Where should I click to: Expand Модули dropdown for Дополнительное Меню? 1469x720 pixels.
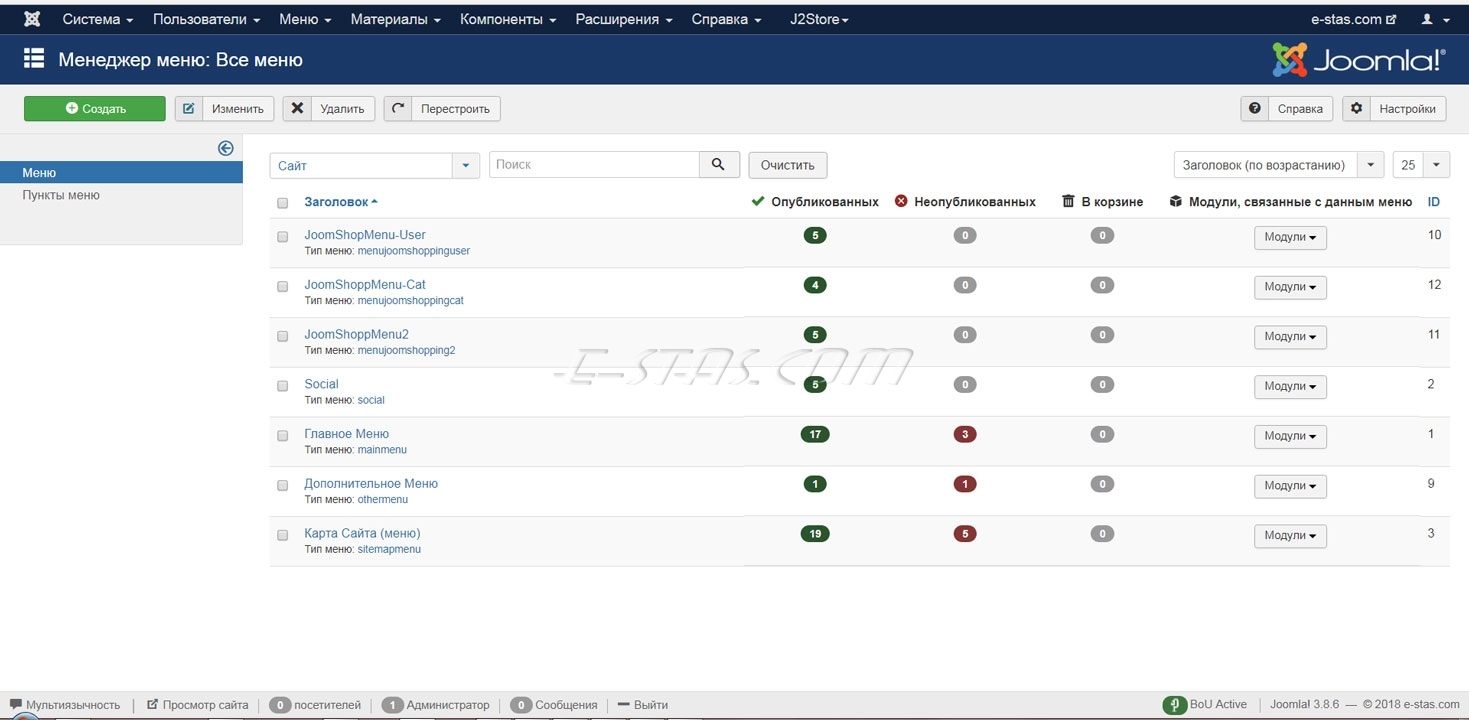pos(1290,486)
